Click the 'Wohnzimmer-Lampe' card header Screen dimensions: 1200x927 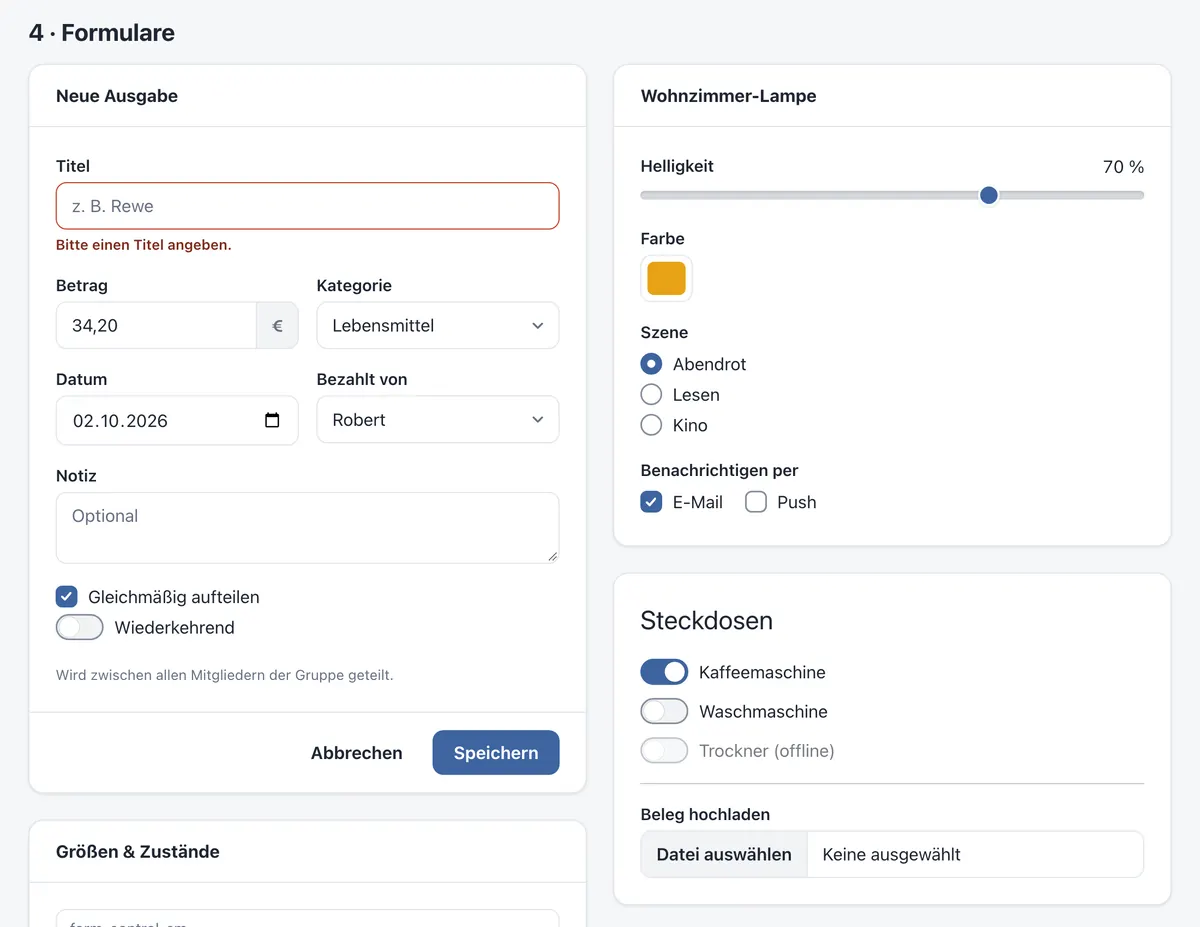click(892, 96)
